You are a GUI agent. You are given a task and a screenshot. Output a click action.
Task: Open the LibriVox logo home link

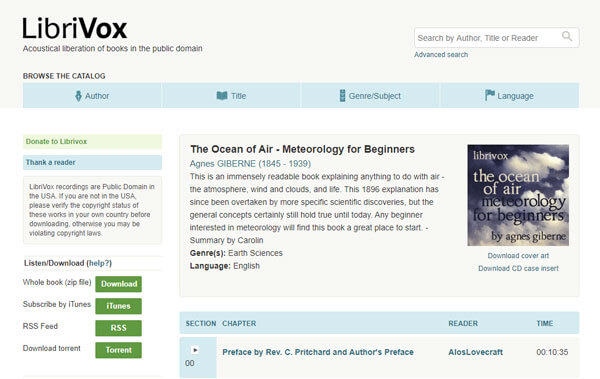coord(75,28)
